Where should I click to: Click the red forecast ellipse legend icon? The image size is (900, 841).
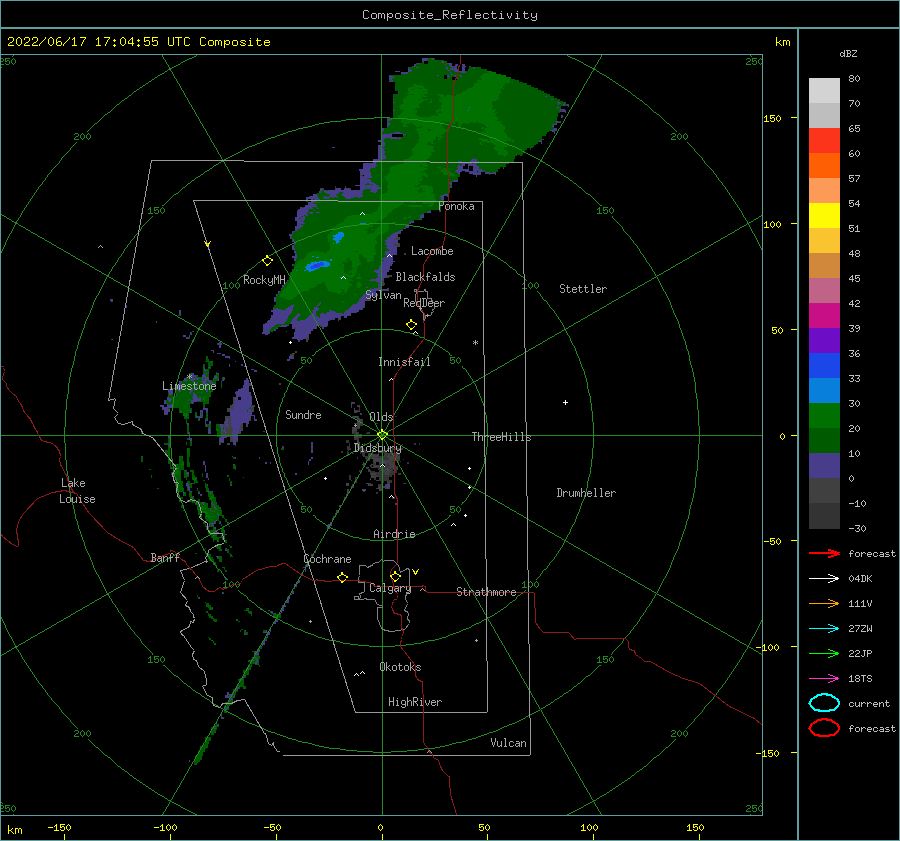tap(824, 728)
